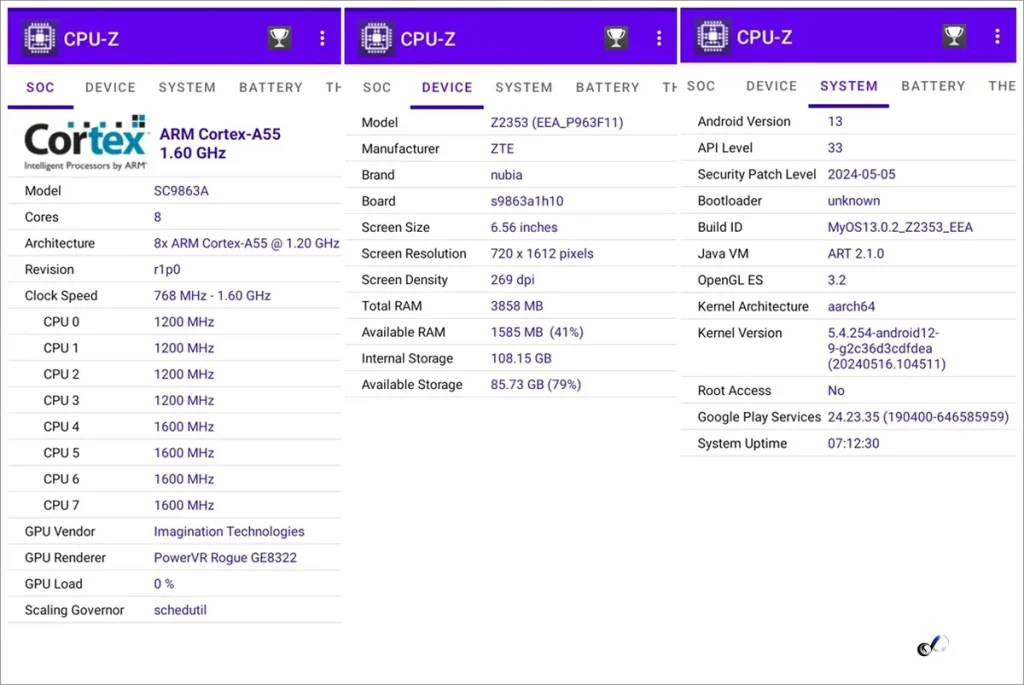Image resolution: width=1024 pixels, height=685 pixels.
Task: Open three-dot overflow menu in middle DEVICE panel
Action: pos(659,38)
